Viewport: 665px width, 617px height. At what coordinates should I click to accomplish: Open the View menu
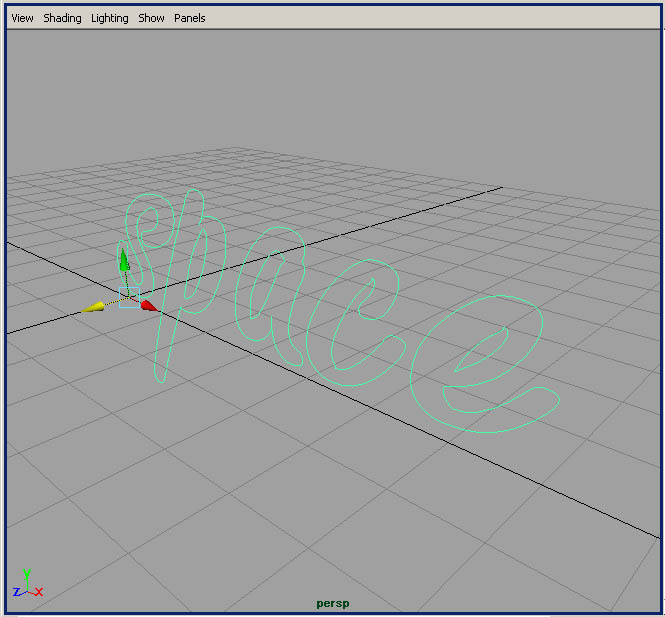[22, 18]
